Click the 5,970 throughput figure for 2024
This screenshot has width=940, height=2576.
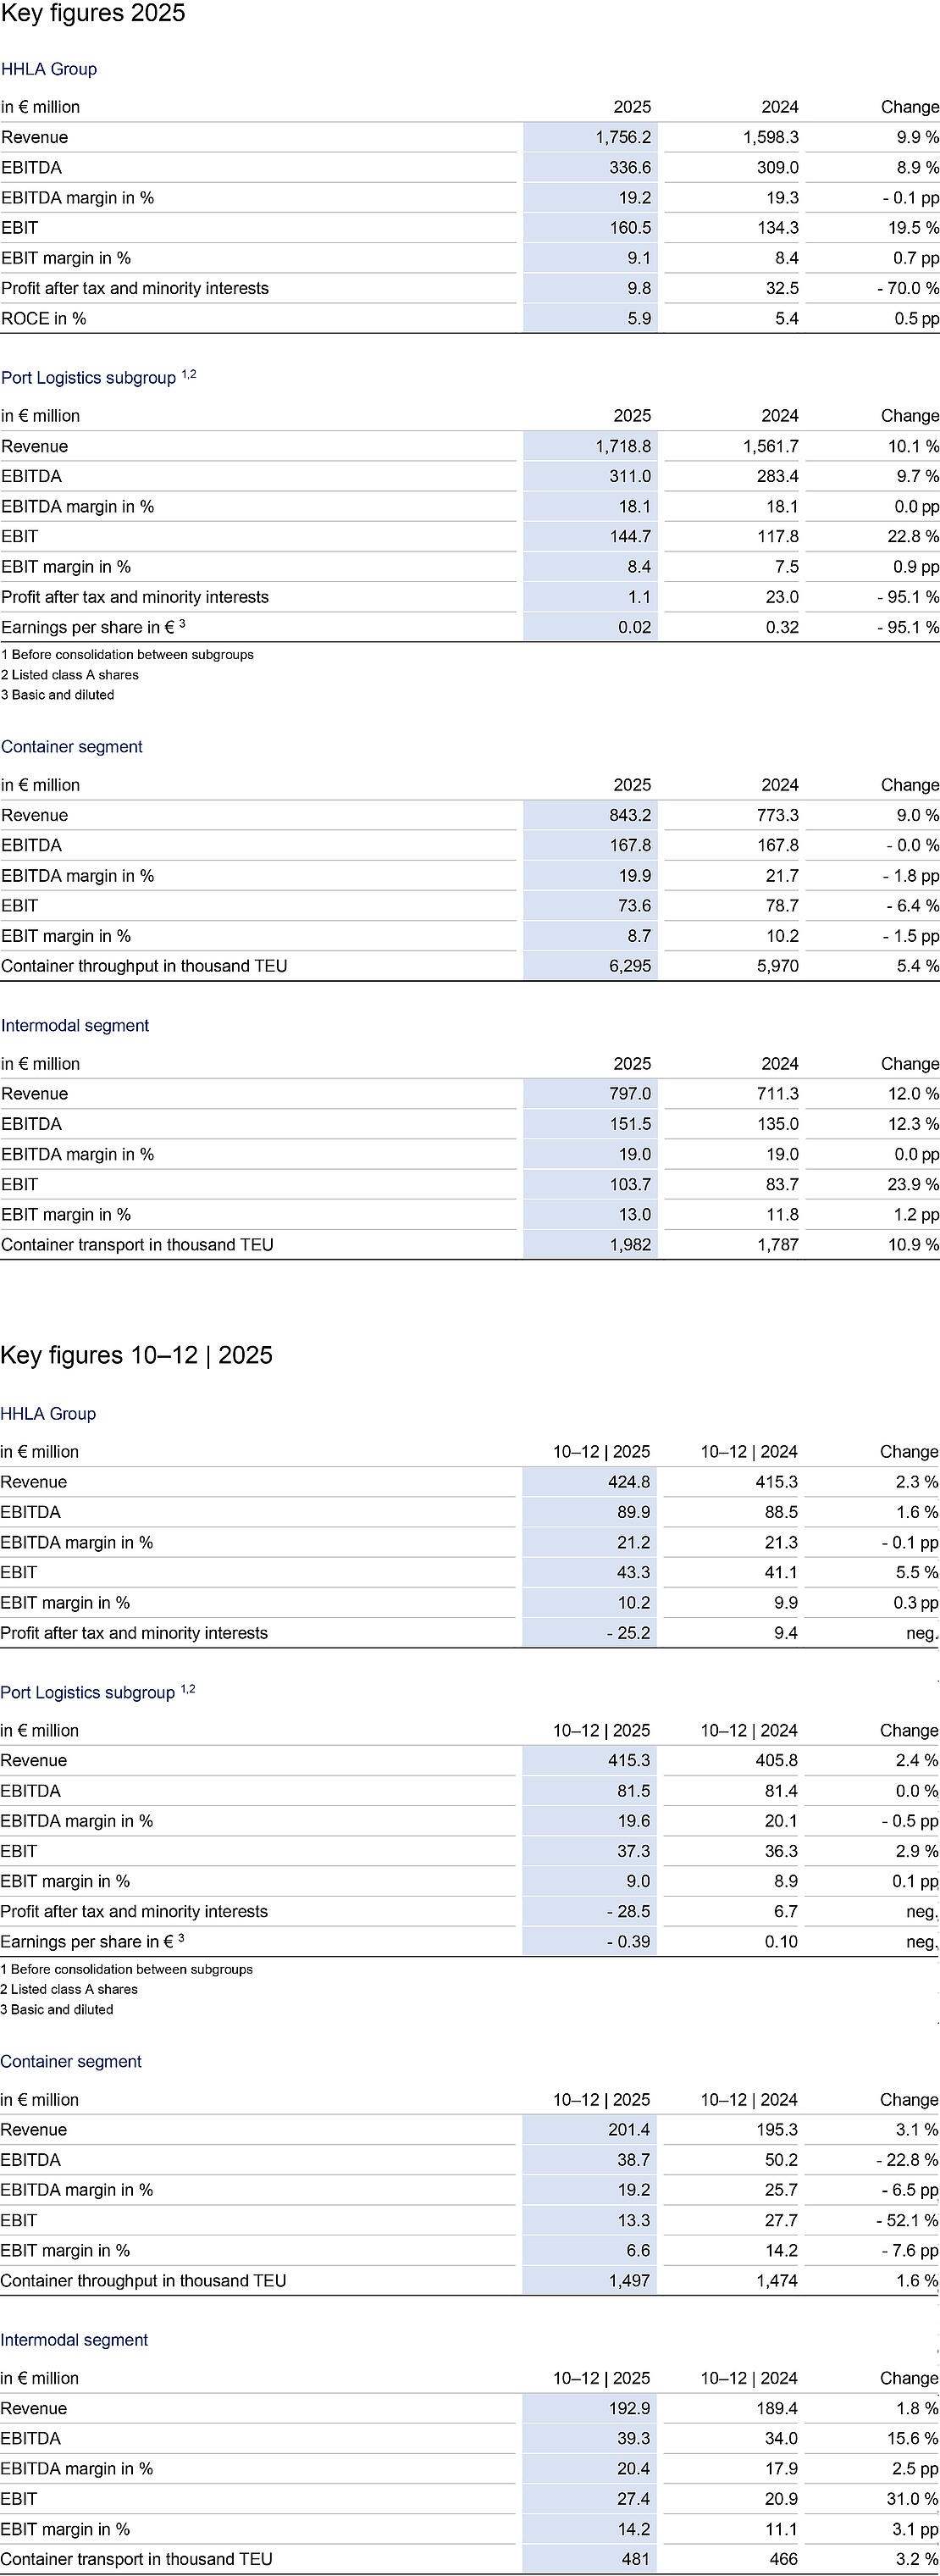[777, 966]
